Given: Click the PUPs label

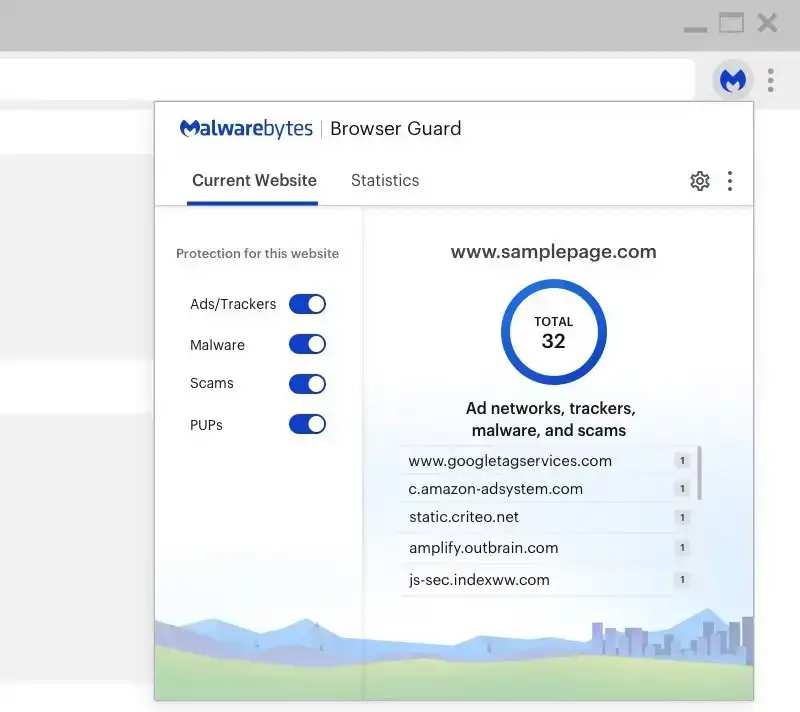Looking at the screenshot, I should [x=206, y=425].
